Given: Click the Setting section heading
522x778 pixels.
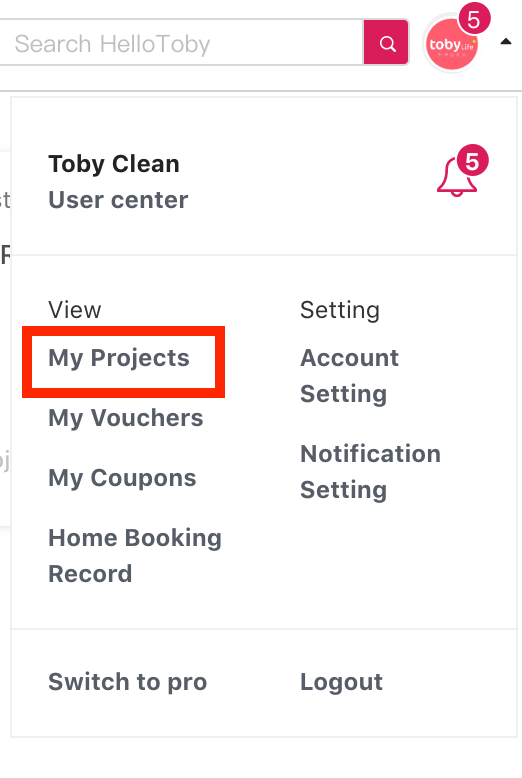Looking at the screenshot, I should click(x=340, y=311).
